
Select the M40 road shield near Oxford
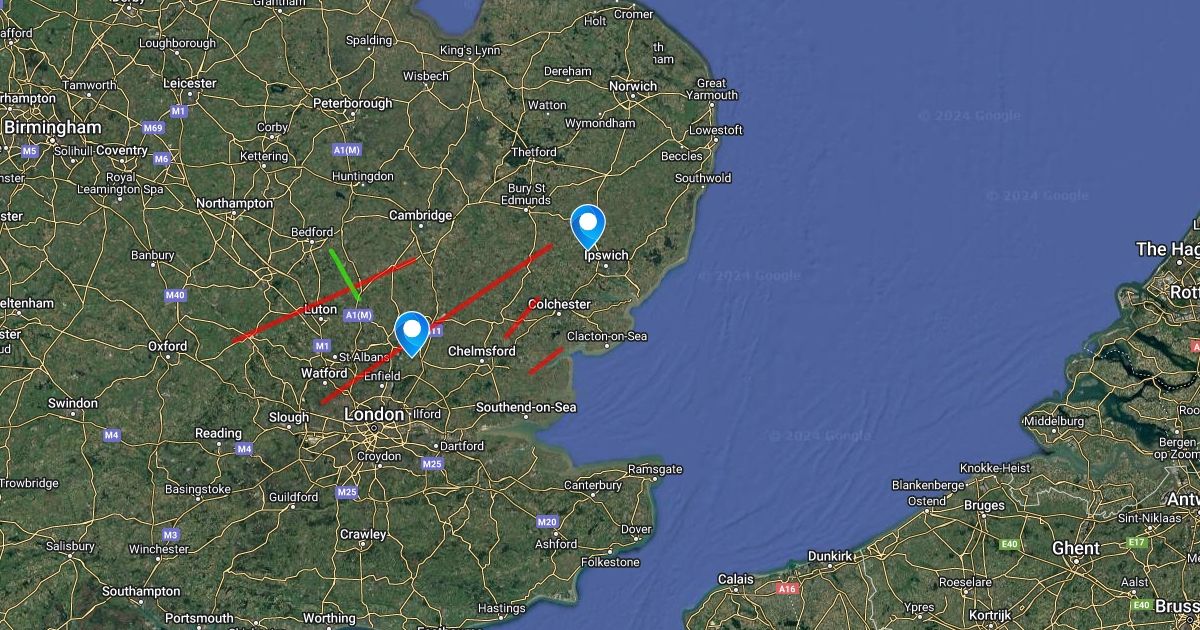pyautogui.click(x=176, y=295)
